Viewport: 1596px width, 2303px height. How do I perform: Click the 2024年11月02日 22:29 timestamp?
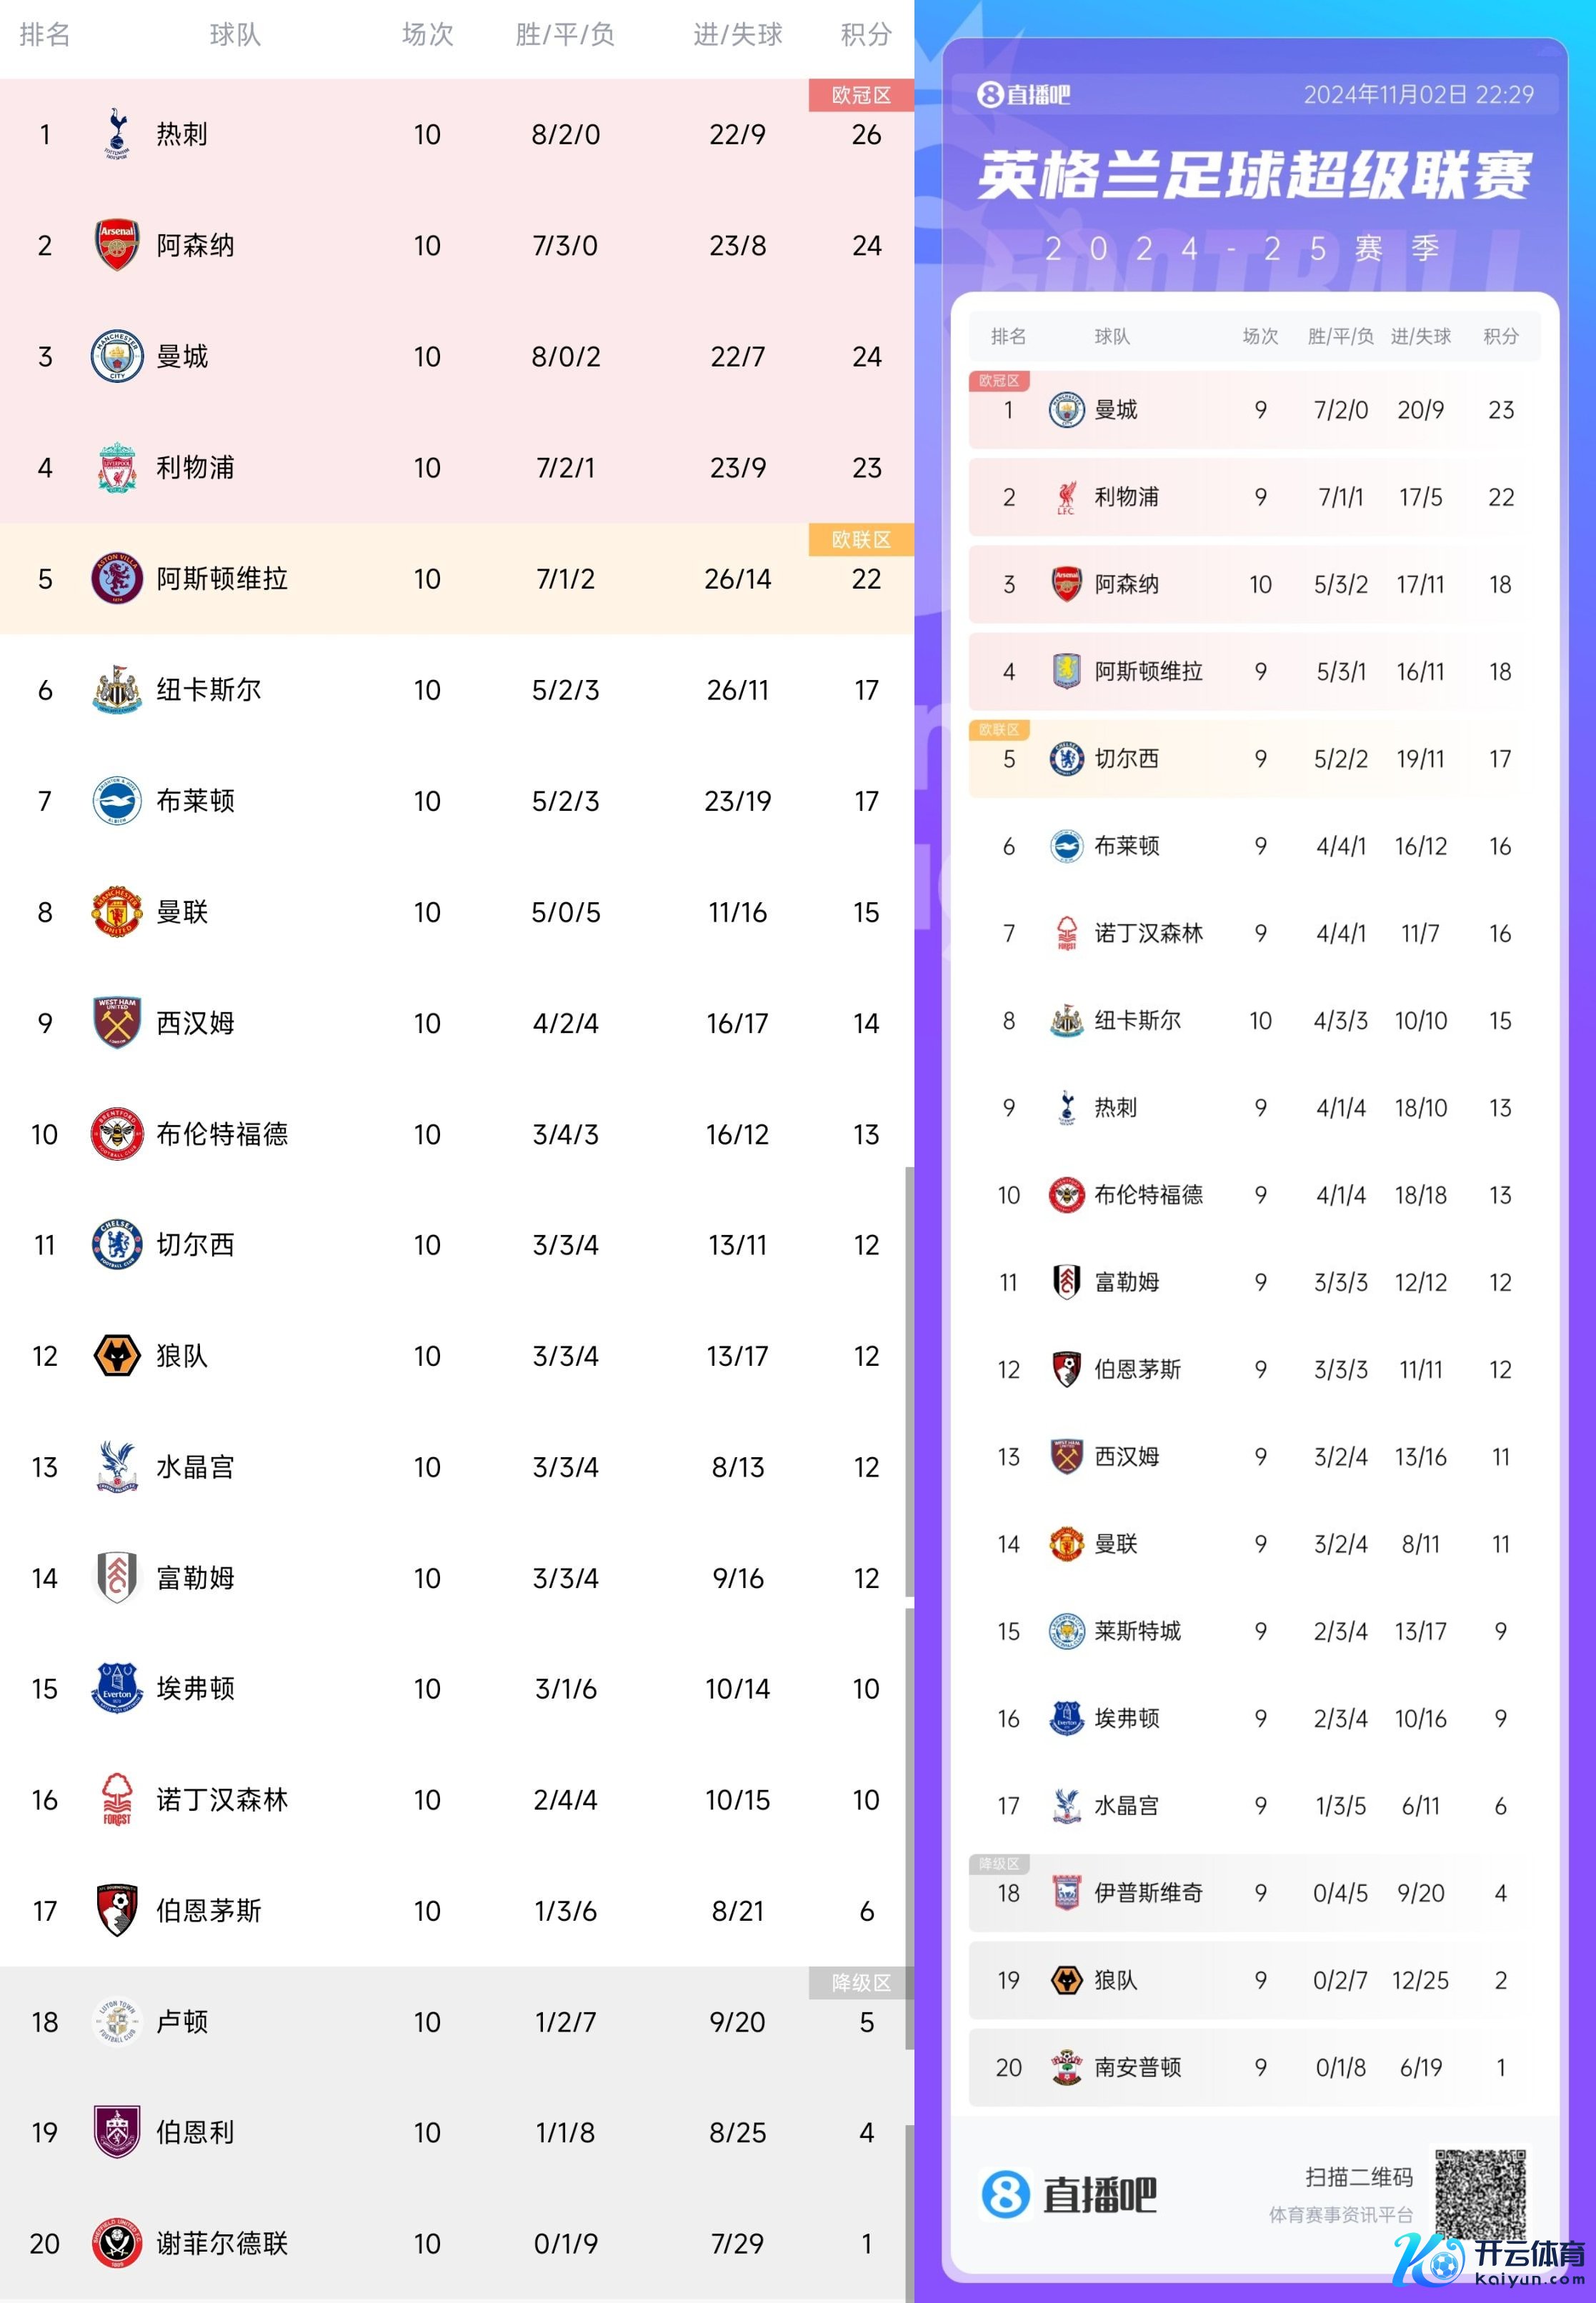tap(1418, 95)
